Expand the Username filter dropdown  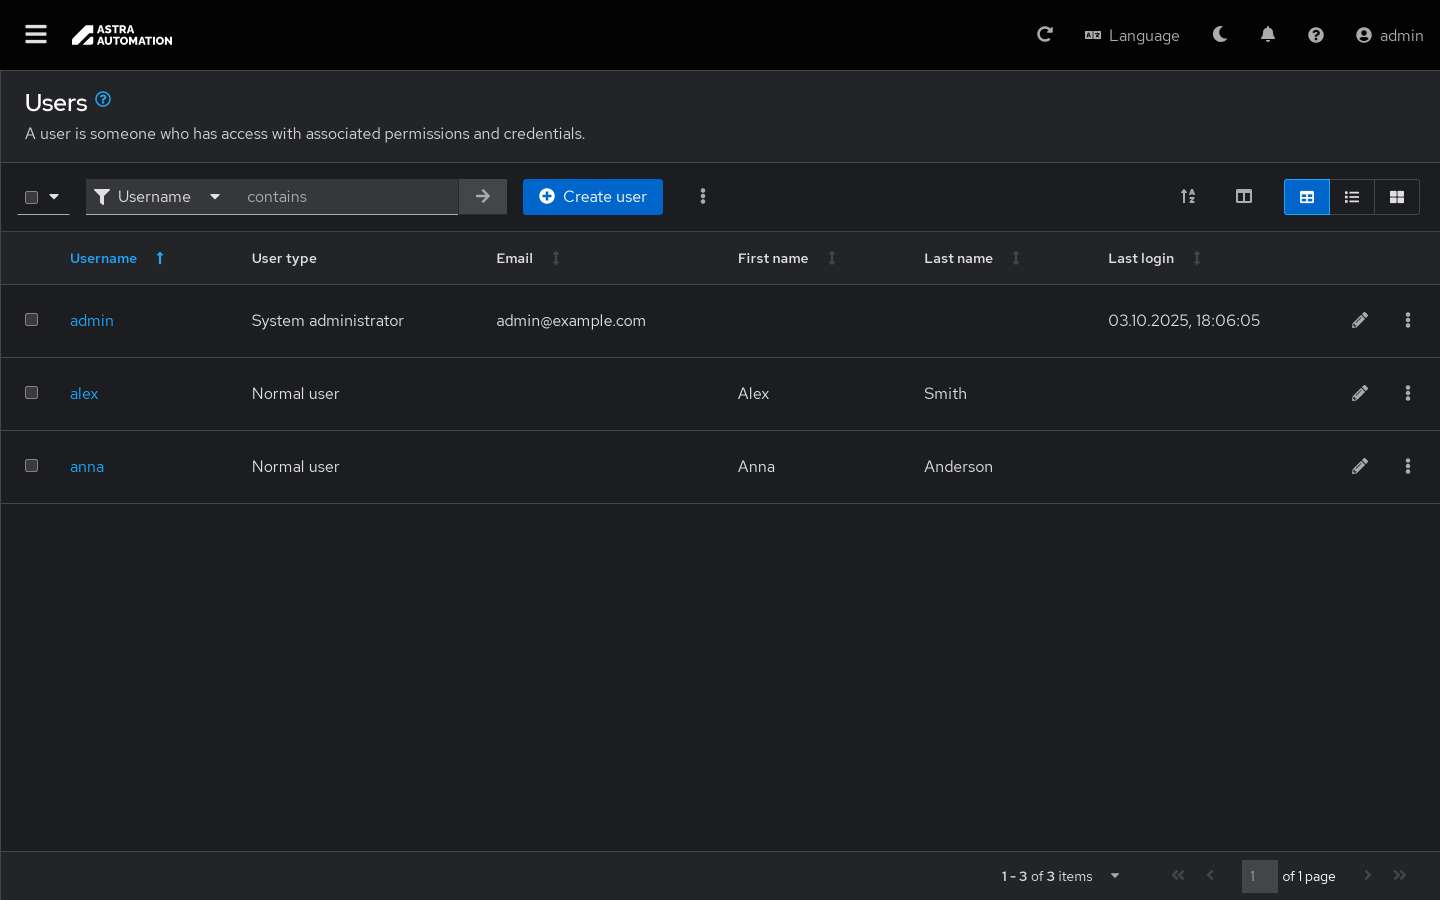point(157,197)
